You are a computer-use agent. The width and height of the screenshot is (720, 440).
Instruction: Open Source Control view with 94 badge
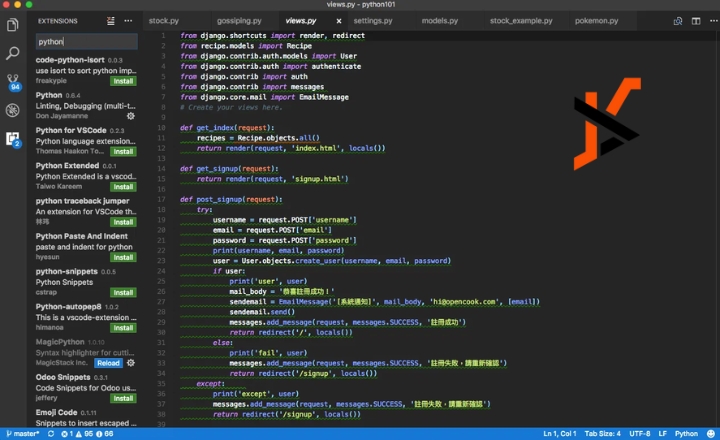pyautogui.click(x=13, y=82)
